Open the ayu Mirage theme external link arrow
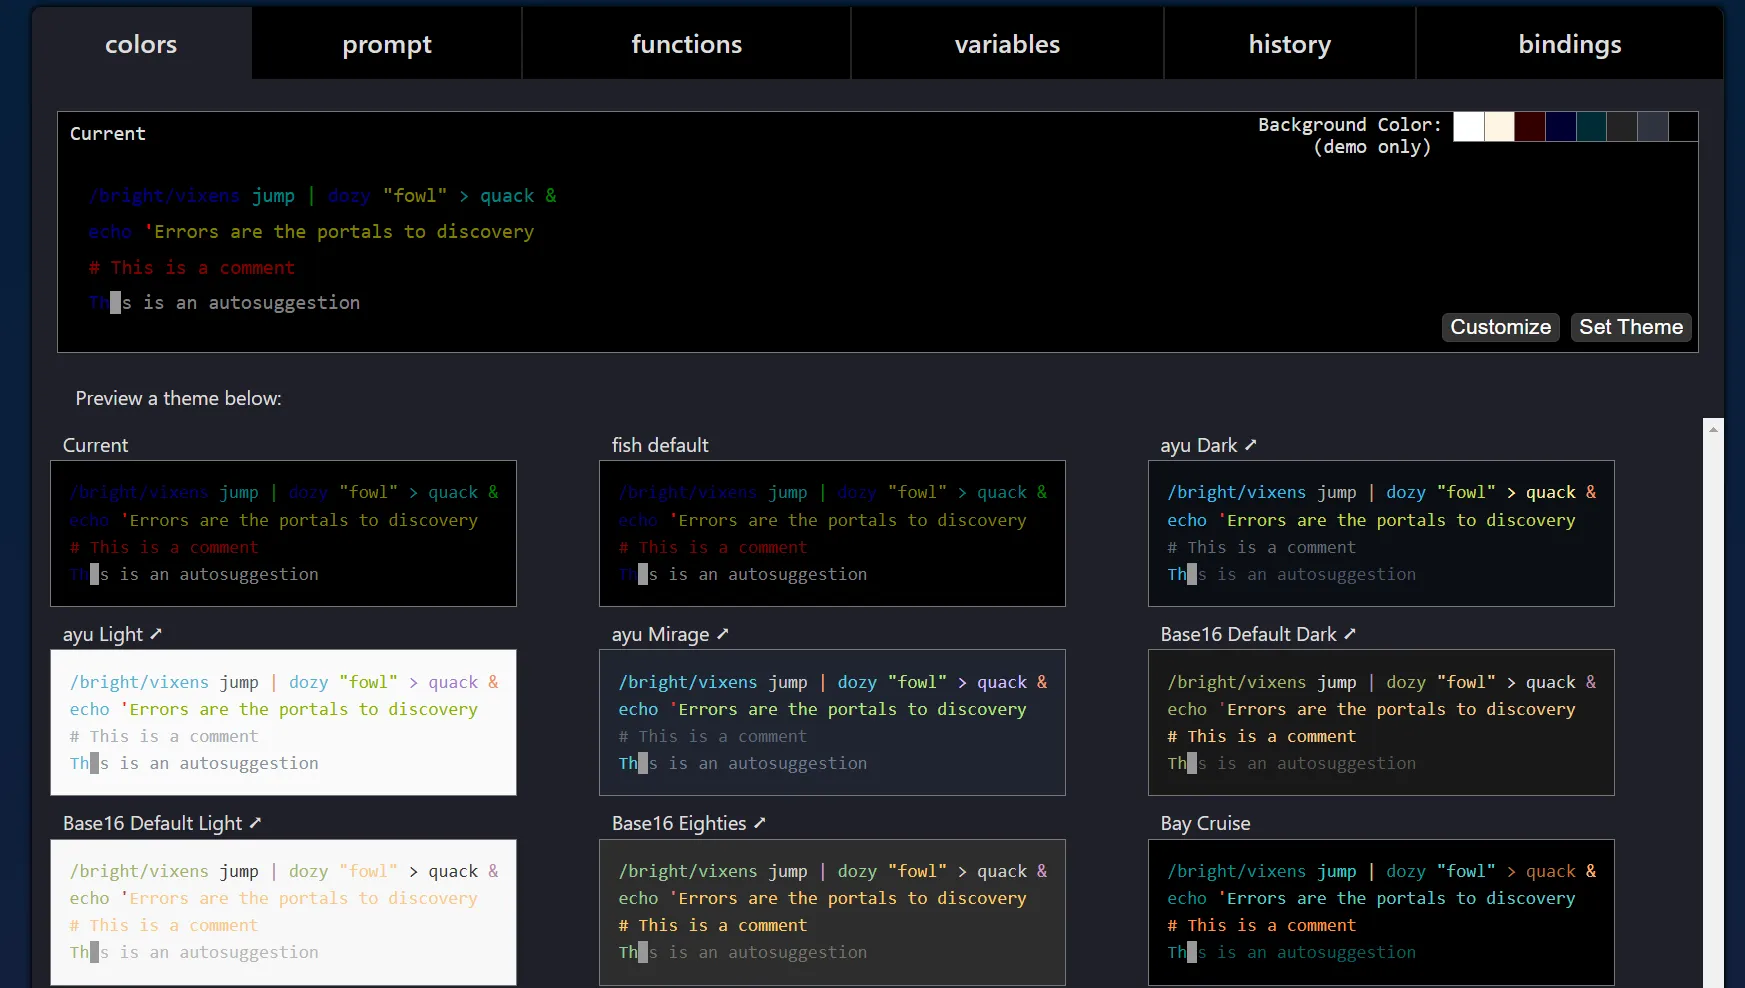The image size is (1745, 988). 722,635
